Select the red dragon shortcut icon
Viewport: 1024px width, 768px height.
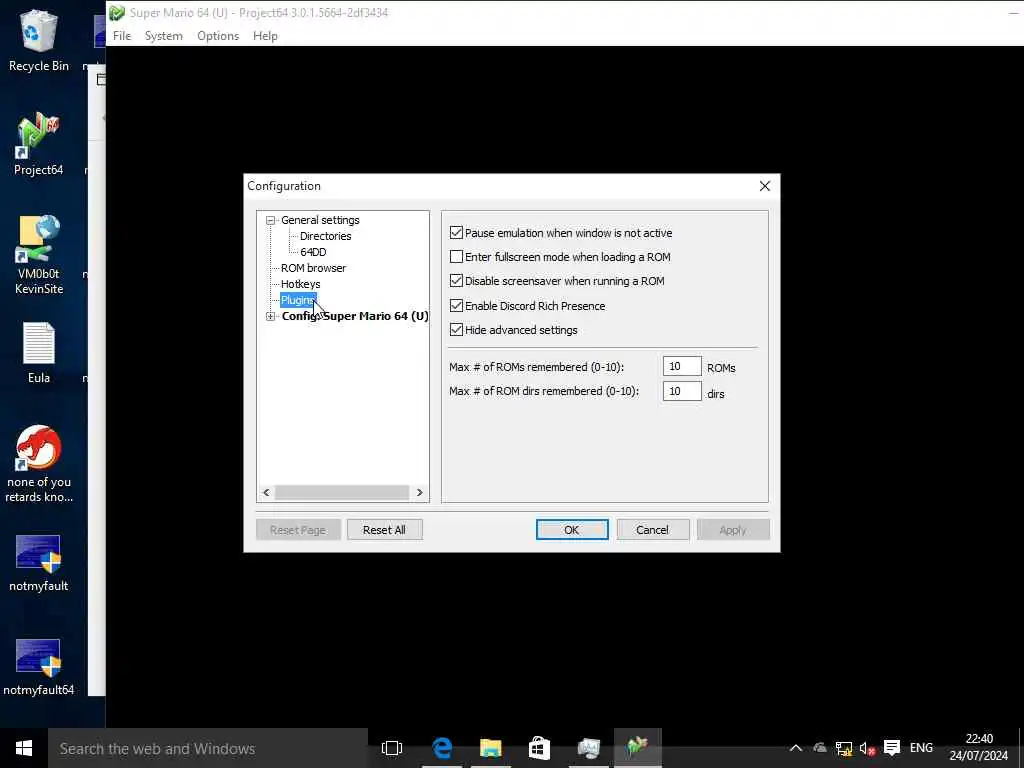pos(39,464)
